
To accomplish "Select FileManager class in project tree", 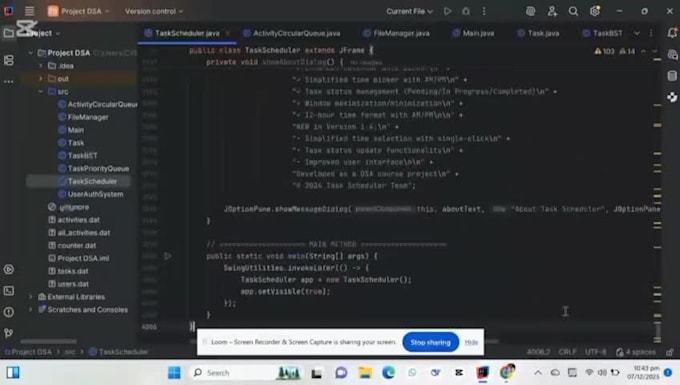I will coord(83,117).
